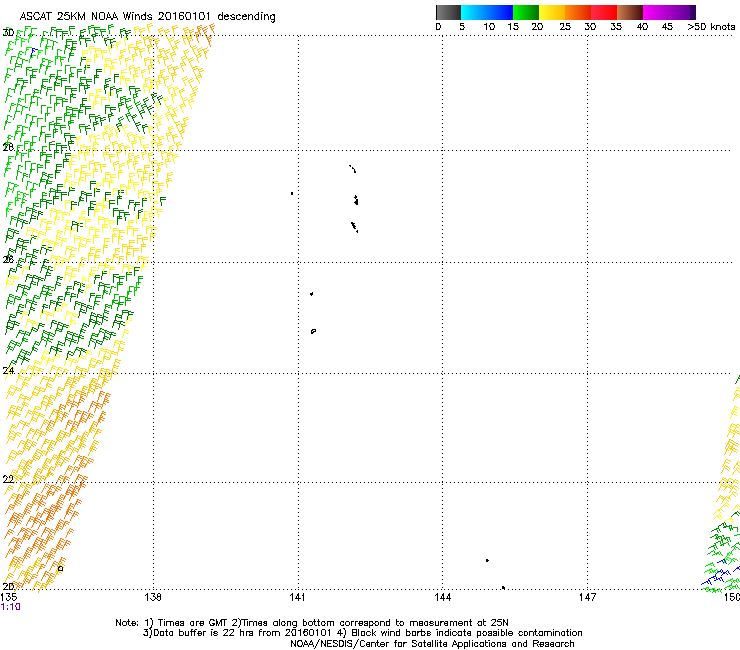This screenshot has height=650, width=740.
Task: Click the island near 145E above 20N
Action: [x=487, y=560]
